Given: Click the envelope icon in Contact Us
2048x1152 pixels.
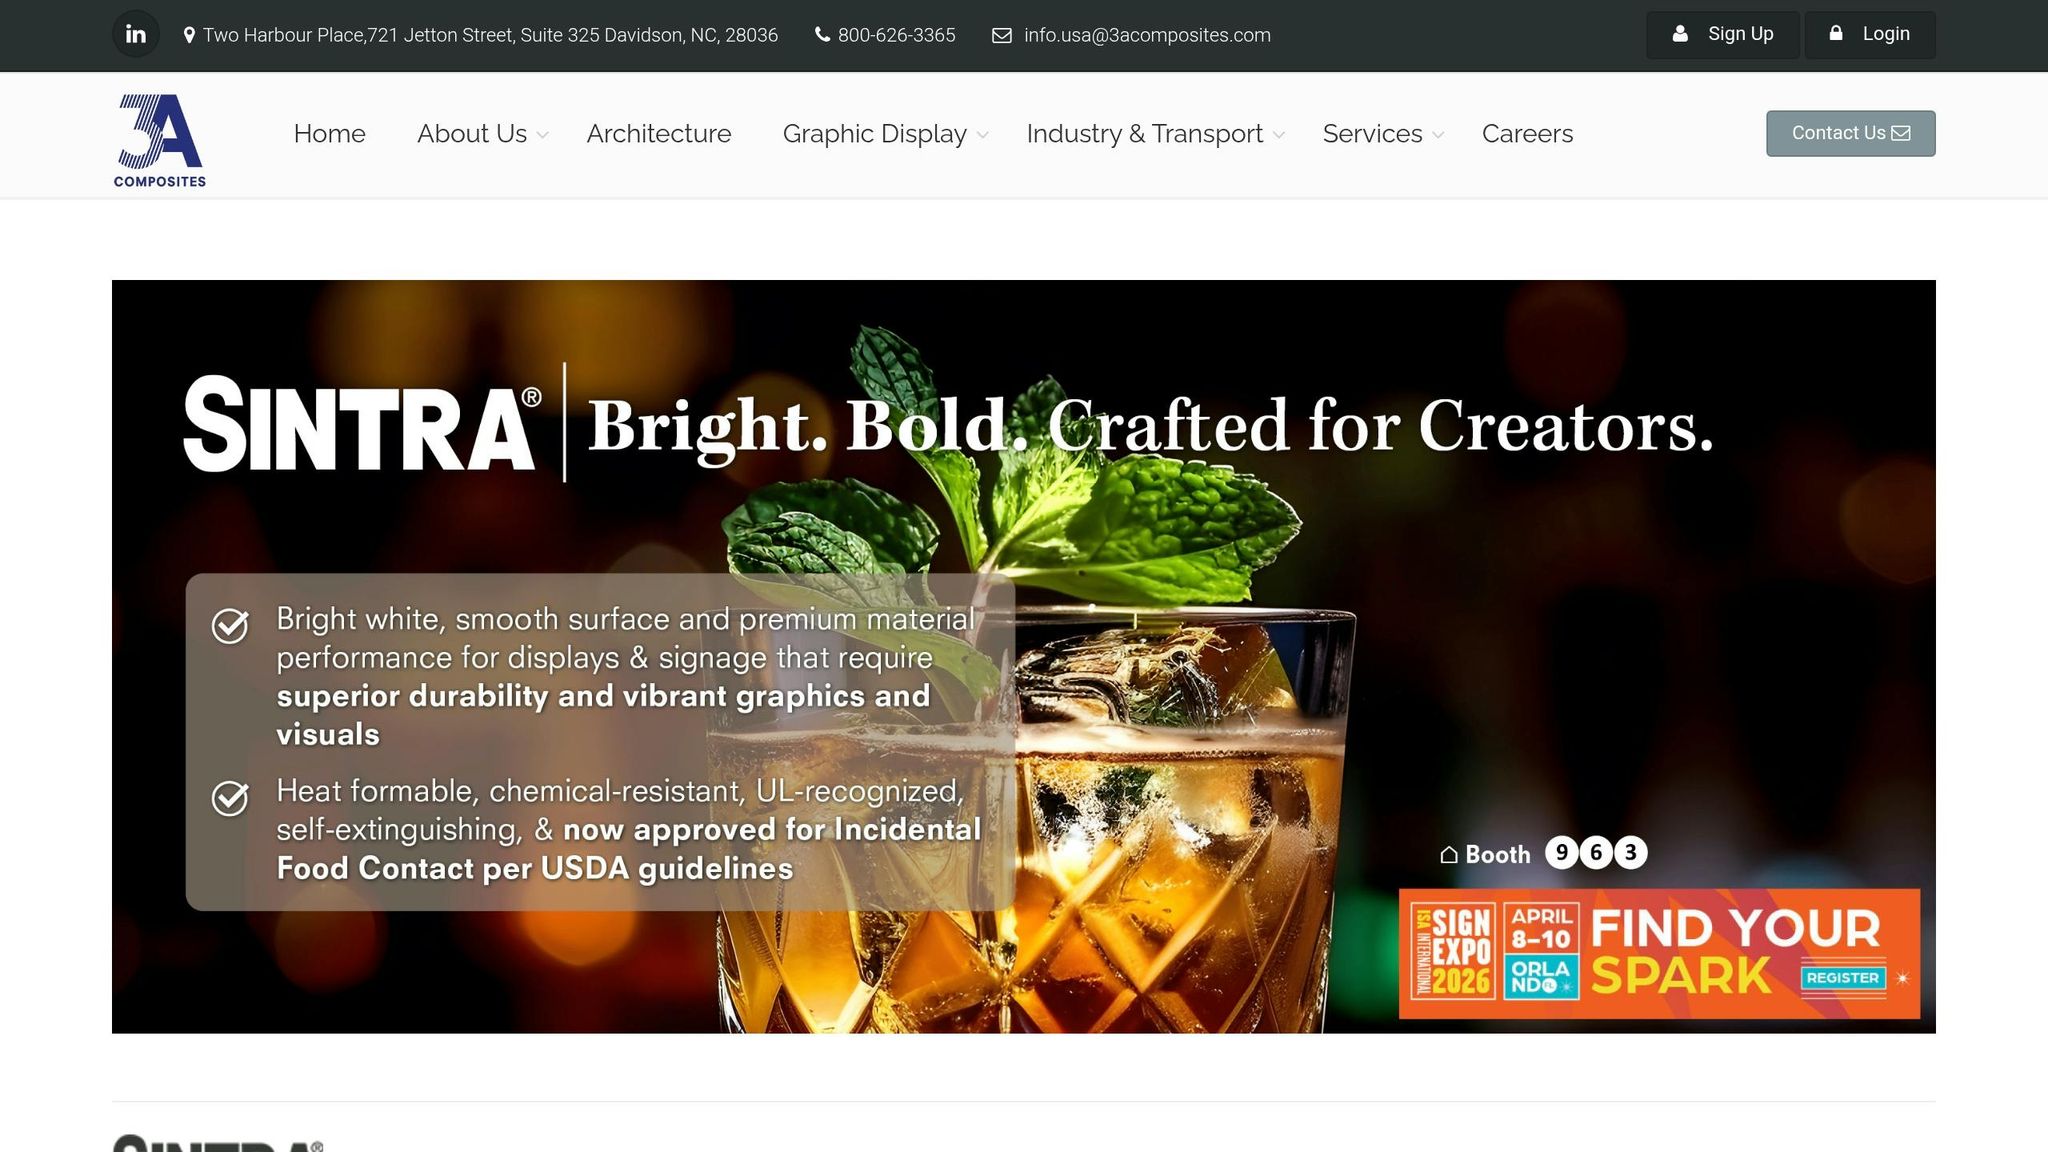Looking at the screenshot, I should tap(1901, 133).
